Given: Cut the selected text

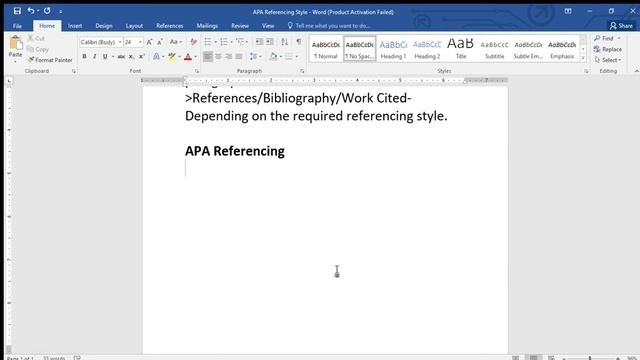Looking at the screenshot, I should click(36, 38).
